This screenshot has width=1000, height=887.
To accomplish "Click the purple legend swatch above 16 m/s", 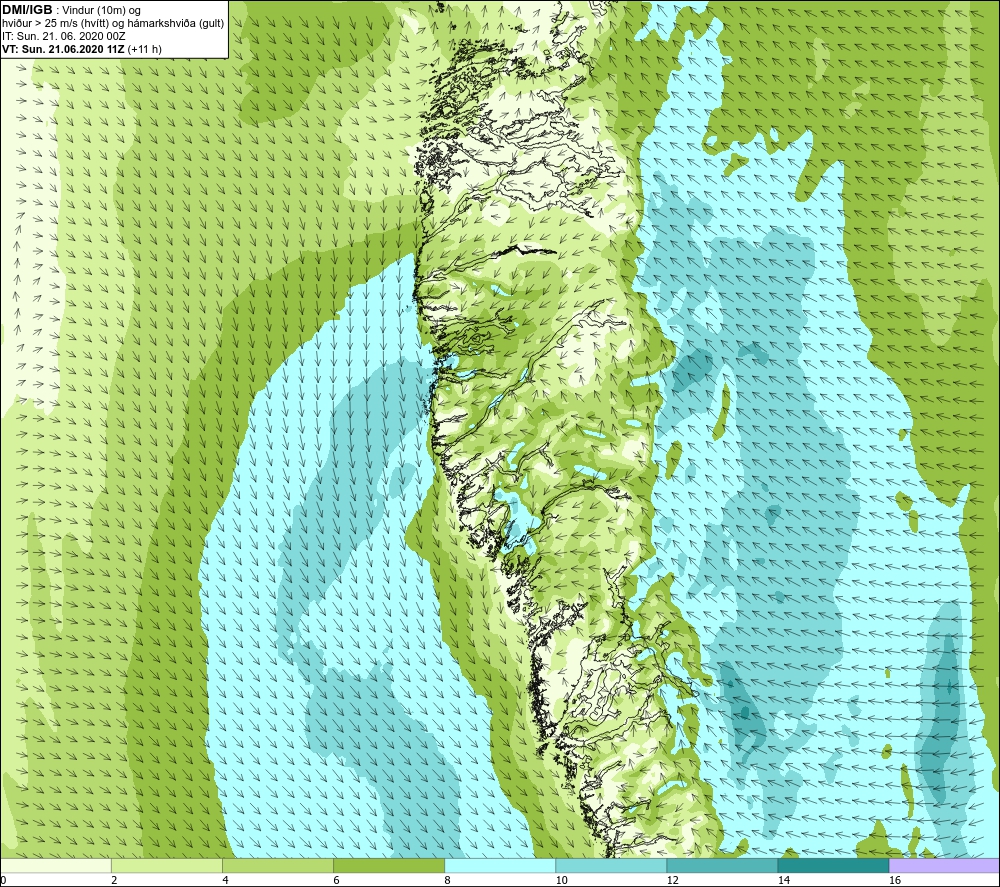I will tap(944, 865).
